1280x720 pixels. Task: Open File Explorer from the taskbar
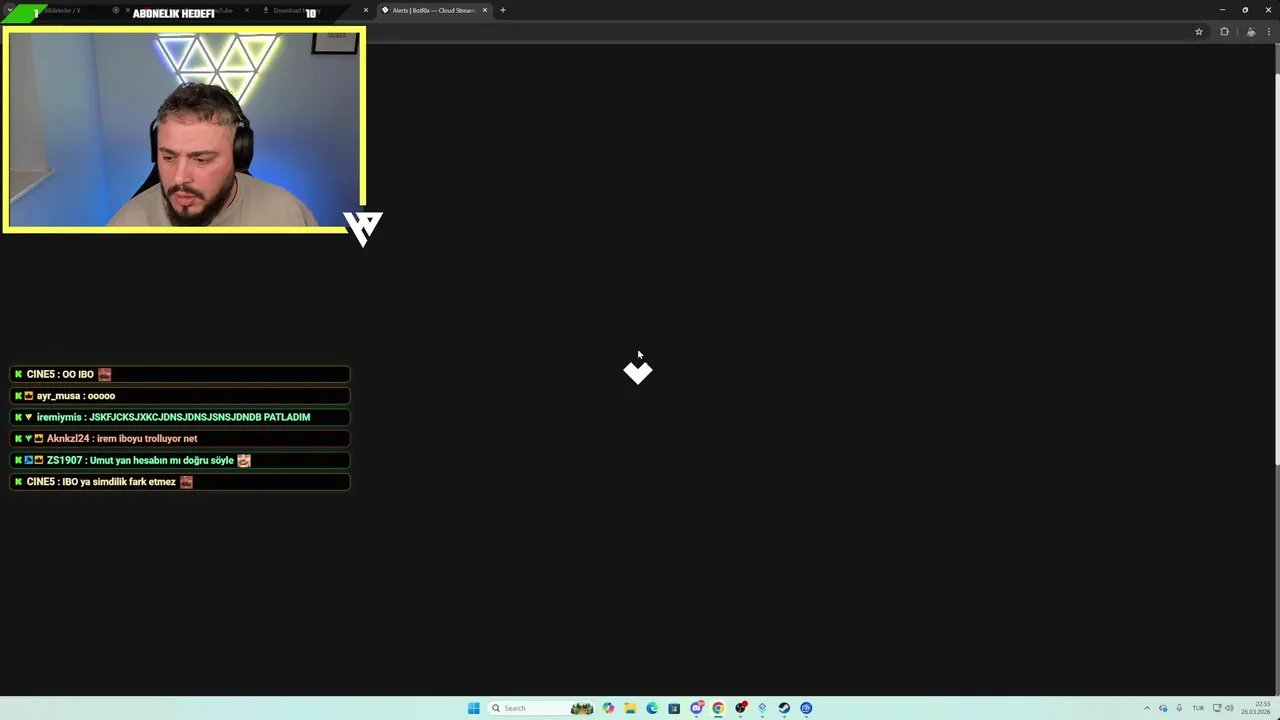pyautogui.click(x=630, y=708)
